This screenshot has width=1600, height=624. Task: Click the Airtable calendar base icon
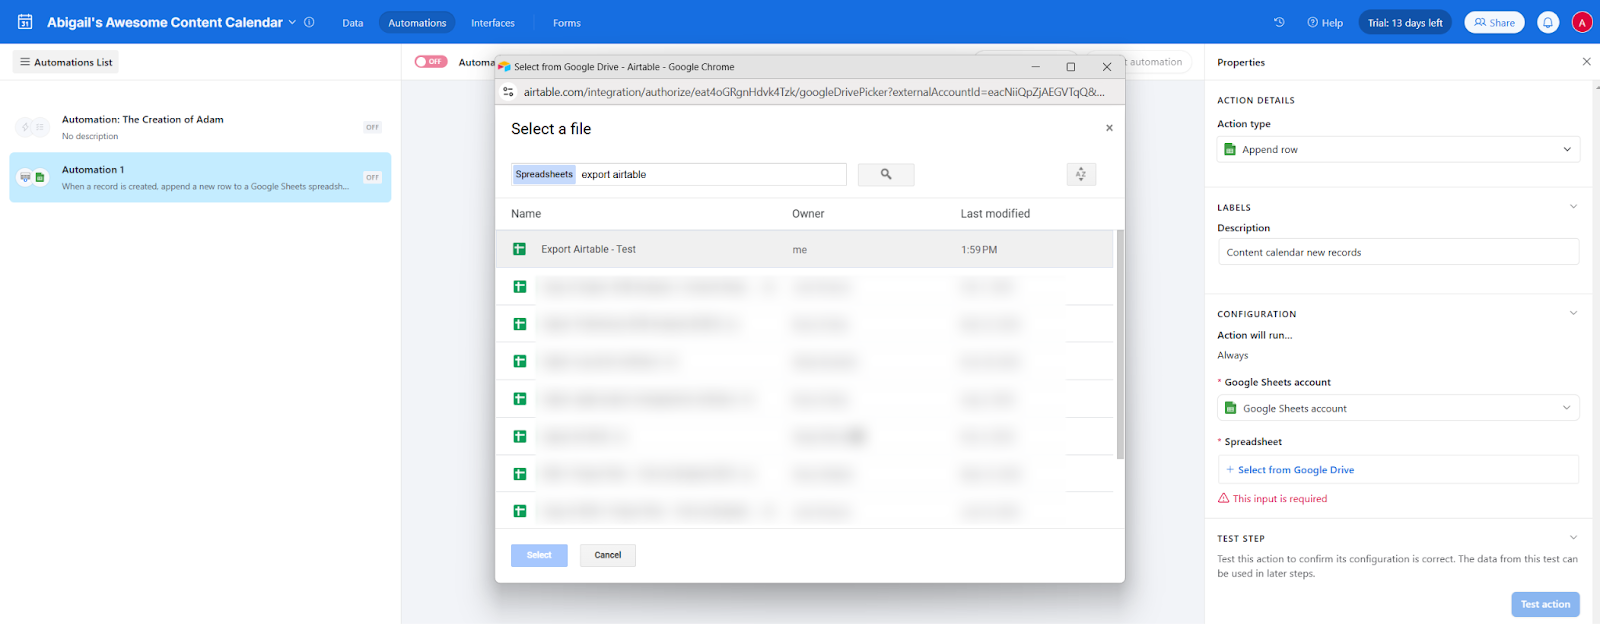click(x=25, y=22)
